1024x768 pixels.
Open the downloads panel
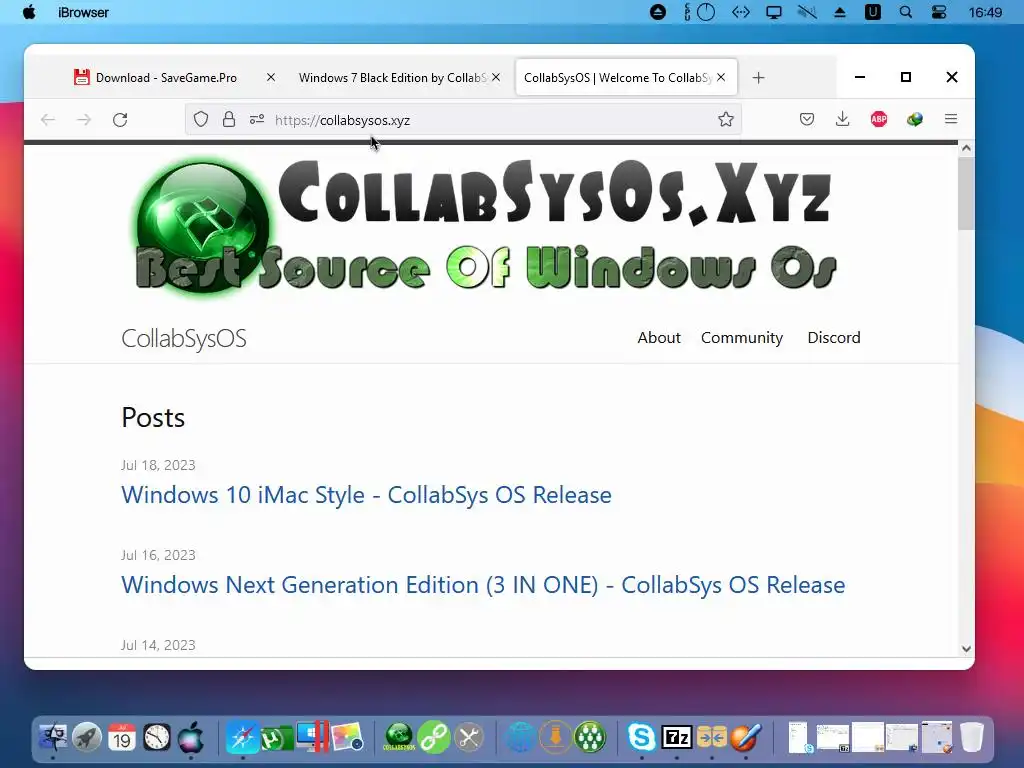pyautogui.click(x=842, y=119)
